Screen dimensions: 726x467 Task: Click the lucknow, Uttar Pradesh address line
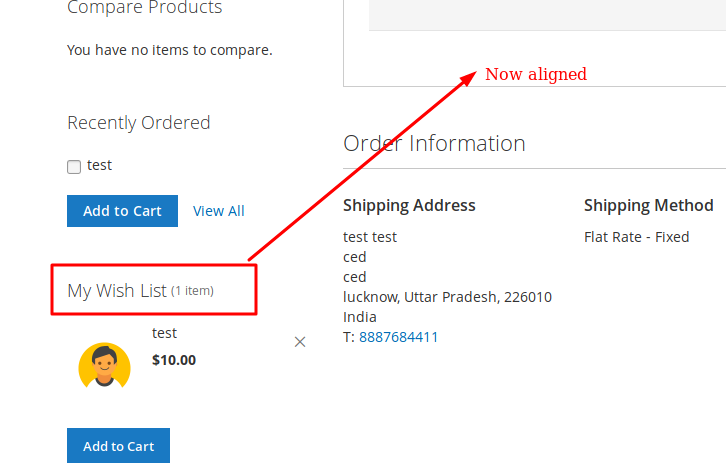tap(447, 297)
